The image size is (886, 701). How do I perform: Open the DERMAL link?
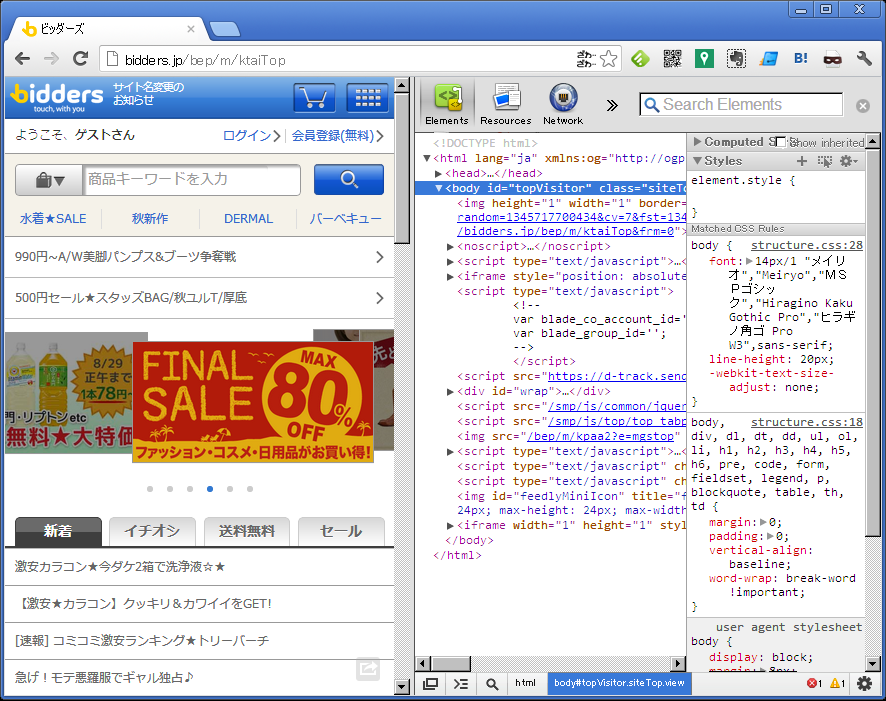click(x=248, y=219)
